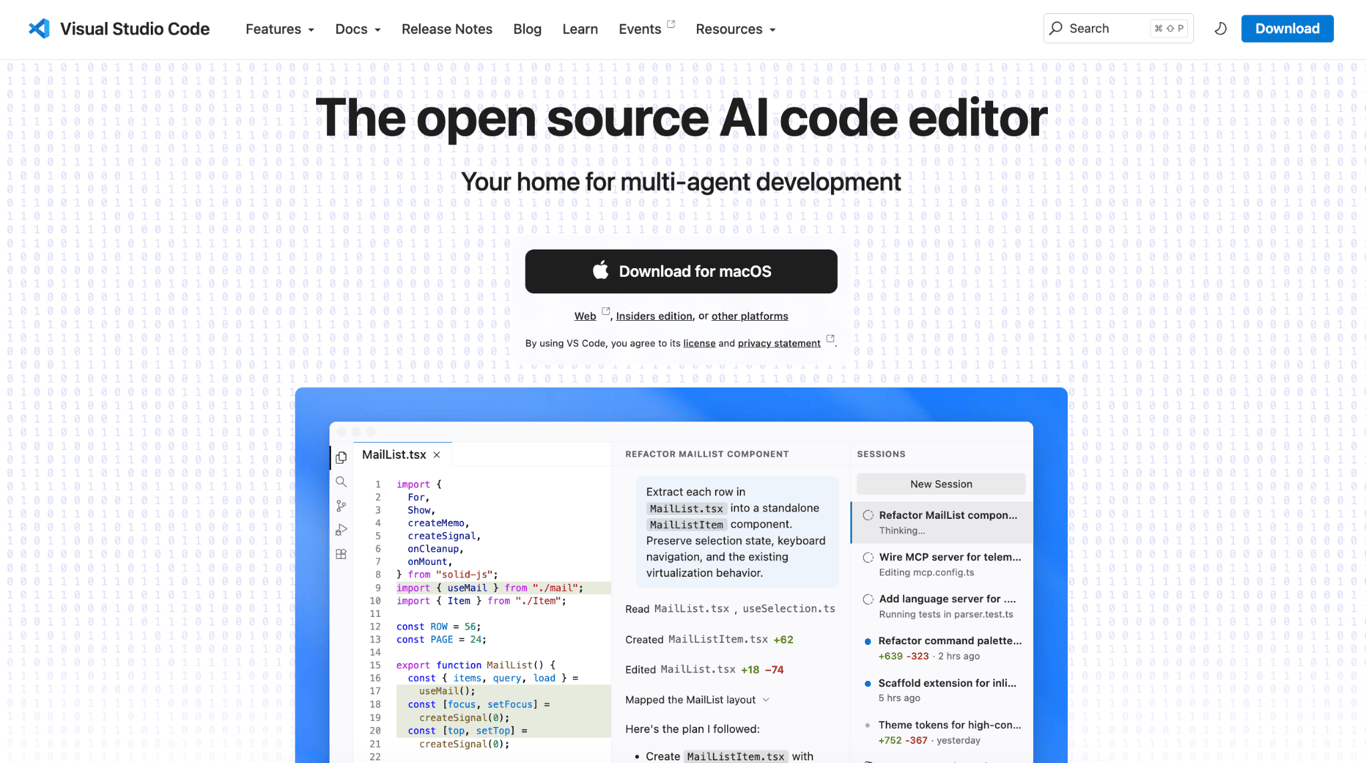Open the "Wire MCP server for telem..." session
The width and height of the screenshot is (1366, 763).
click(942, 564)
